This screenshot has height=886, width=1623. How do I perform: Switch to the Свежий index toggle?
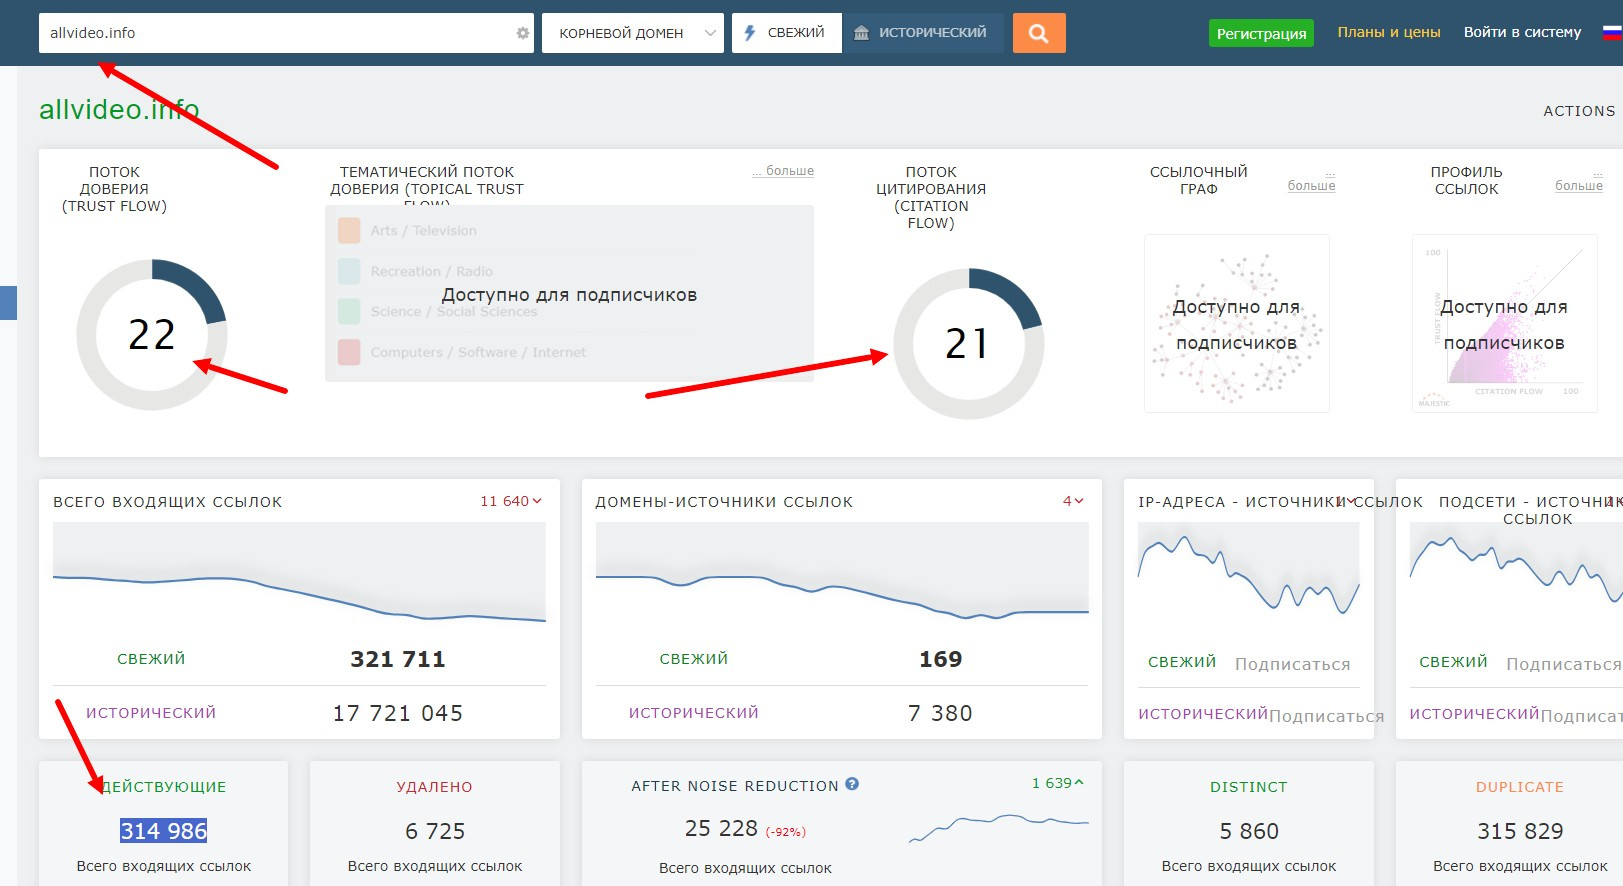tap(787, 33)
